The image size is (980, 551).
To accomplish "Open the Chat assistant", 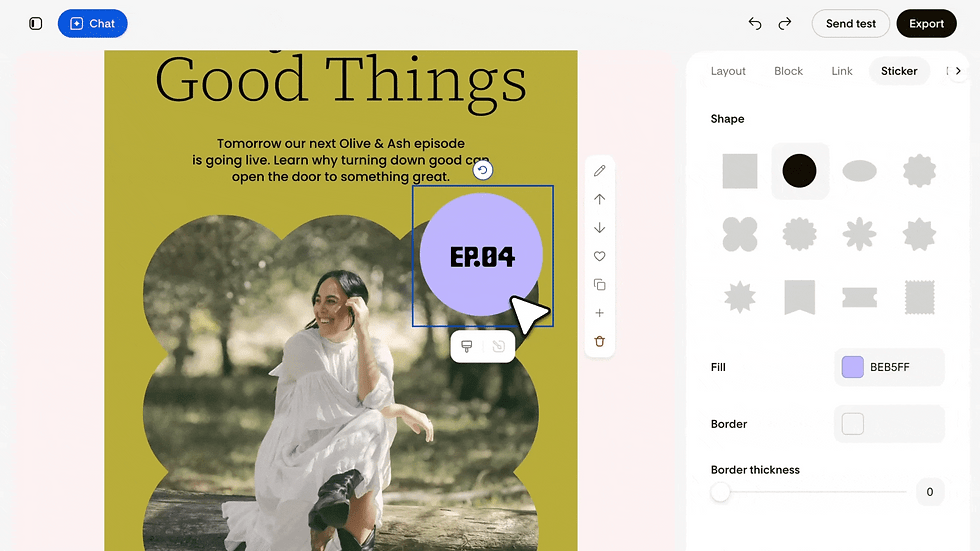I will pos(92,24).
